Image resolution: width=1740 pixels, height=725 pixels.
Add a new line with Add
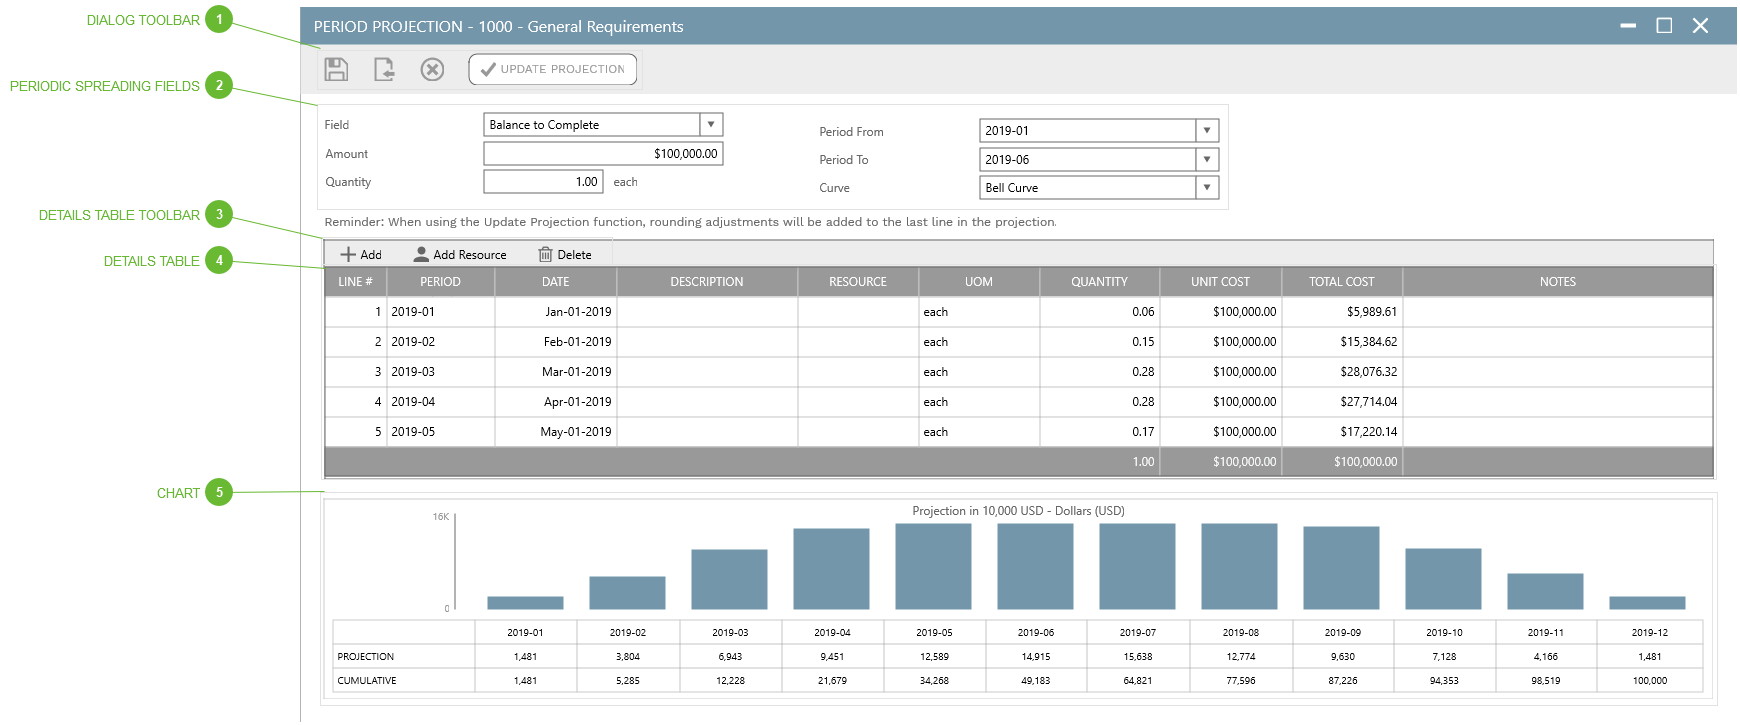click(x=361, y=255)
